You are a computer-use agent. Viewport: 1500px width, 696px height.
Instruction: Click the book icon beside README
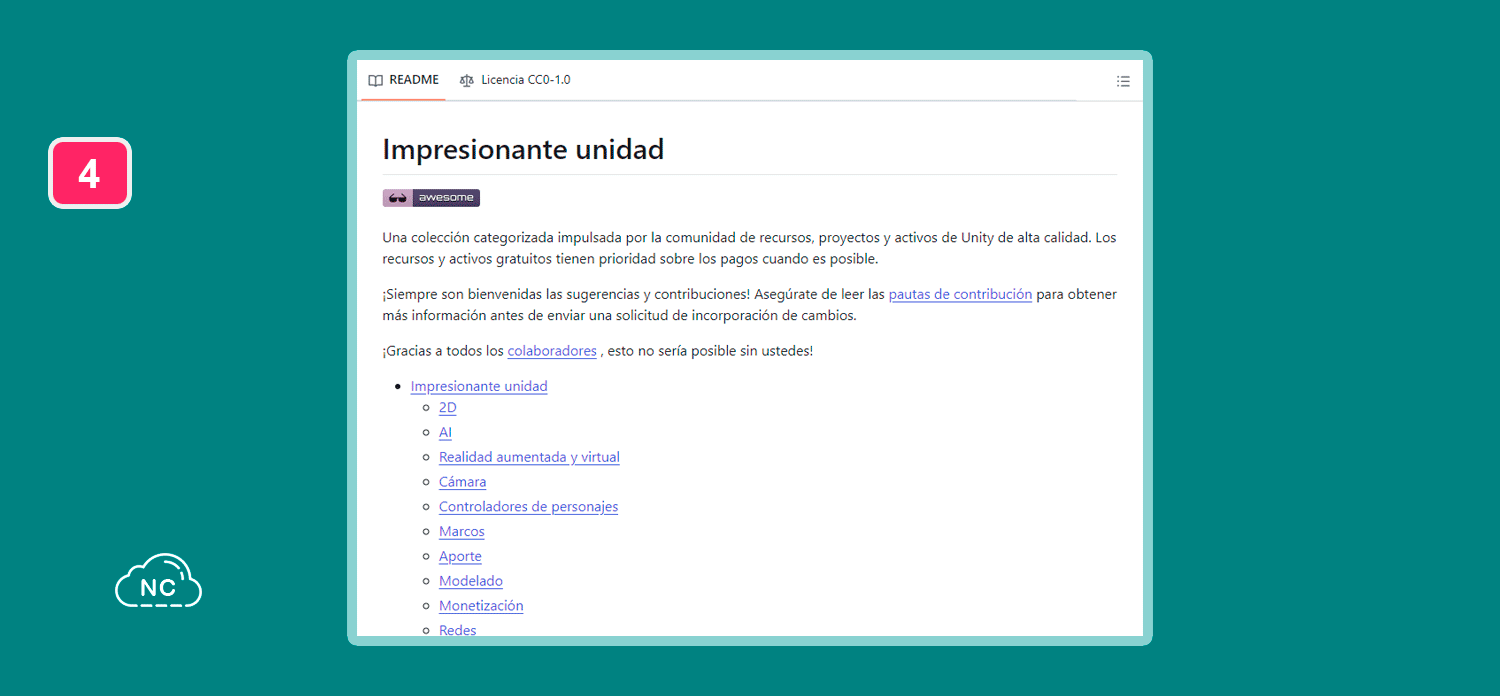pos(375,81)
